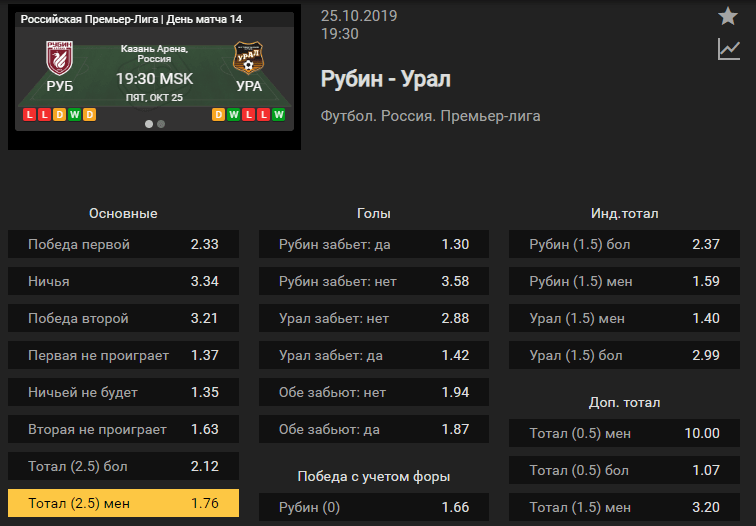The width and height of the screenshot is (756, 526).
Task: Click Казань Арена, Россия venue text
Action: point(154,54)
